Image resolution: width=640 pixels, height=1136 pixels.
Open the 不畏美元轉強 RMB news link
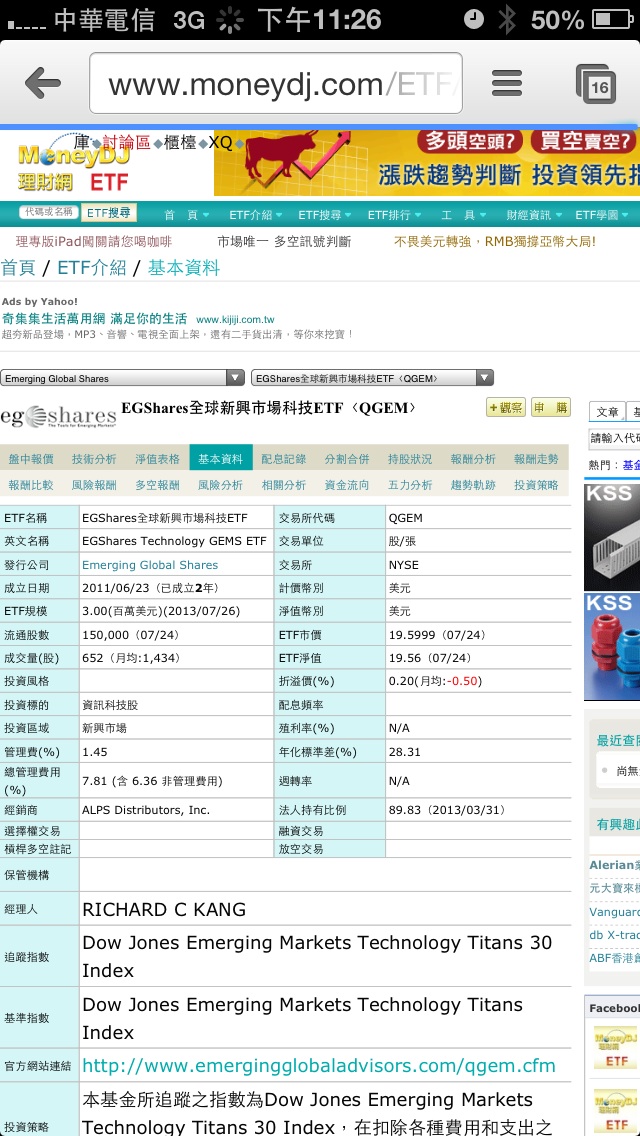coord(494,242)
